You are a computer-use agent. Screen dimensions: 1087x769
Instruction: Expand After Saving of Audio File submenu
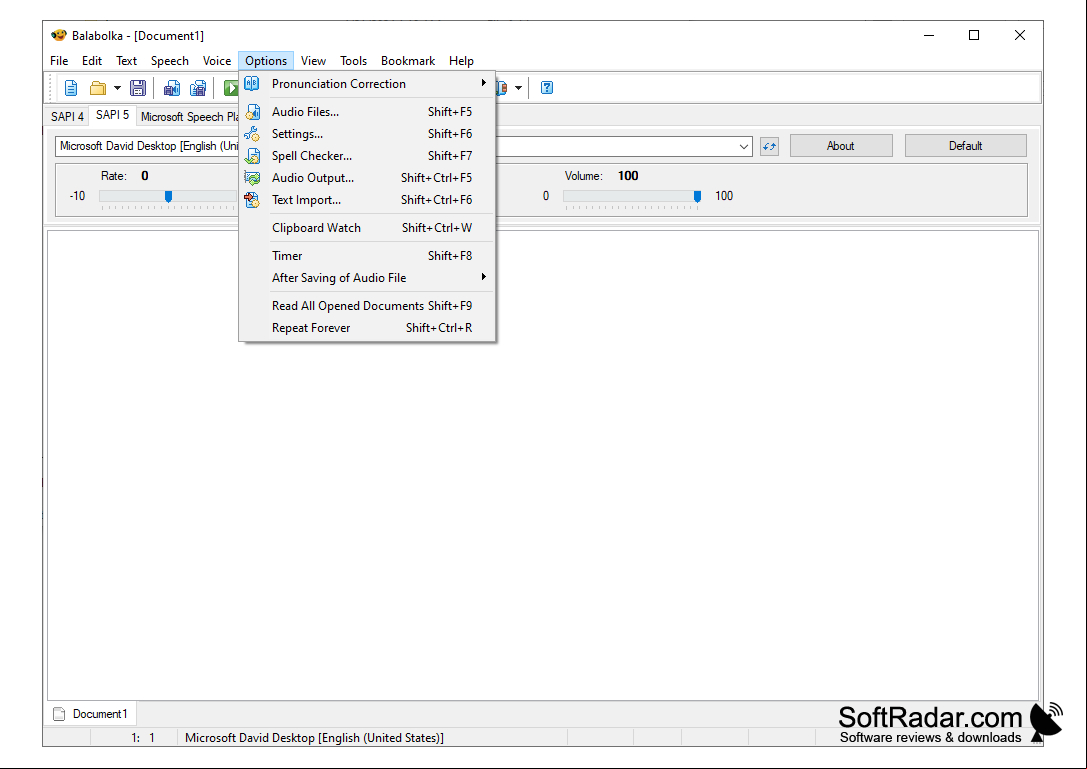click(x=367, y=278)
